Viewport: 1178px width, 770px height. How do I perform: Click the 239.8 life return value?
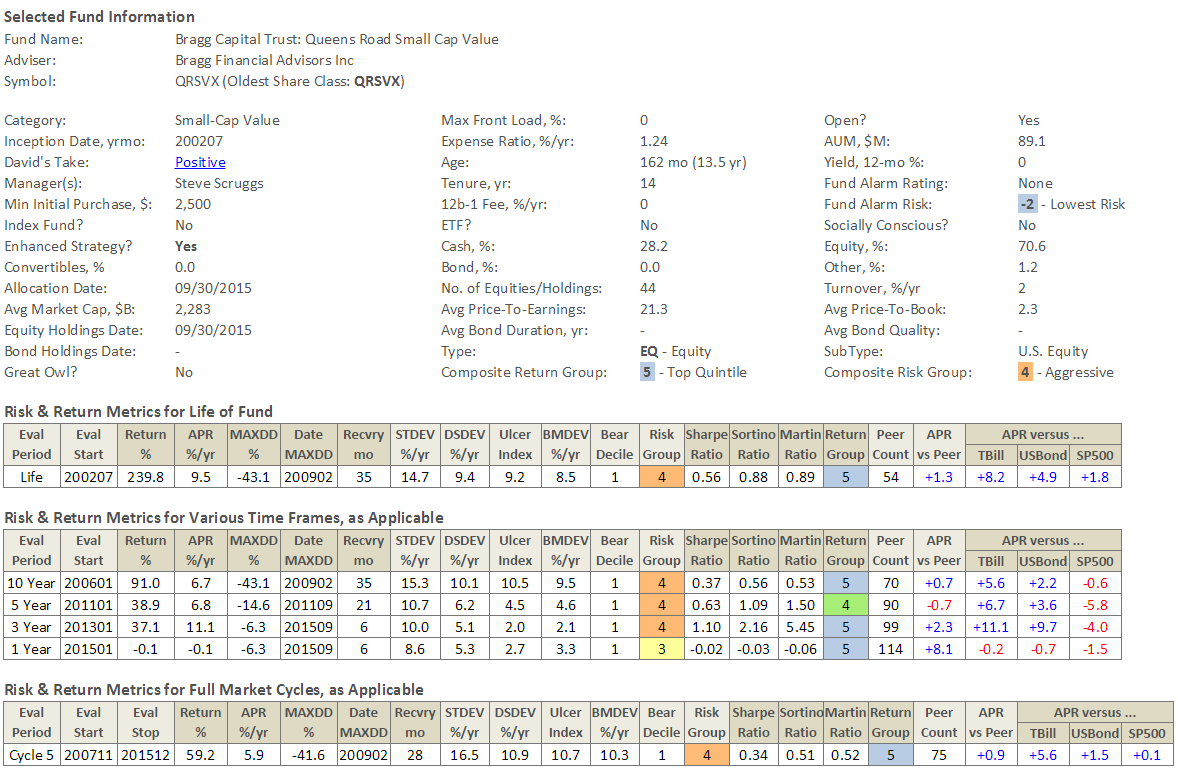pyautogui.click(x=146, y=478)
